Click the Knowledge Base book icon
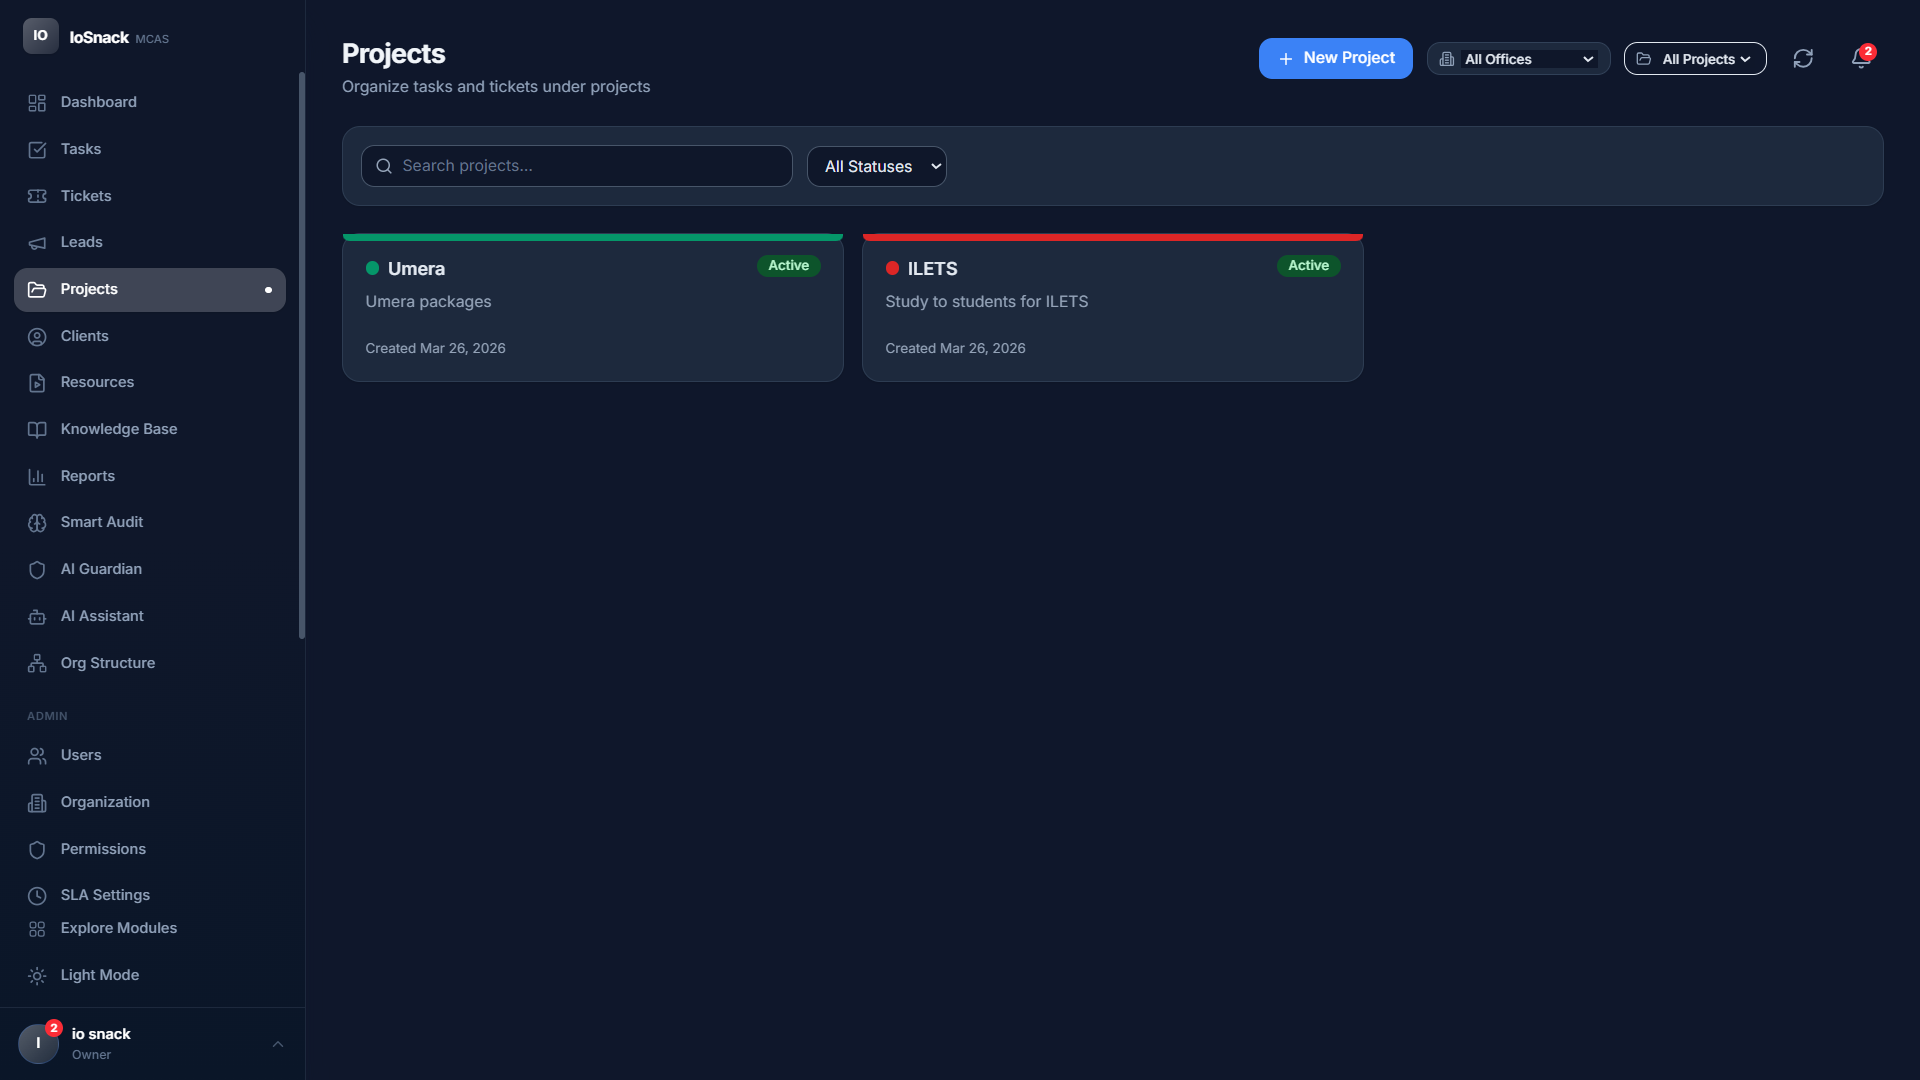Image resolution: width=1920 pixels, height=1080 pixels. tap(37, 430)
